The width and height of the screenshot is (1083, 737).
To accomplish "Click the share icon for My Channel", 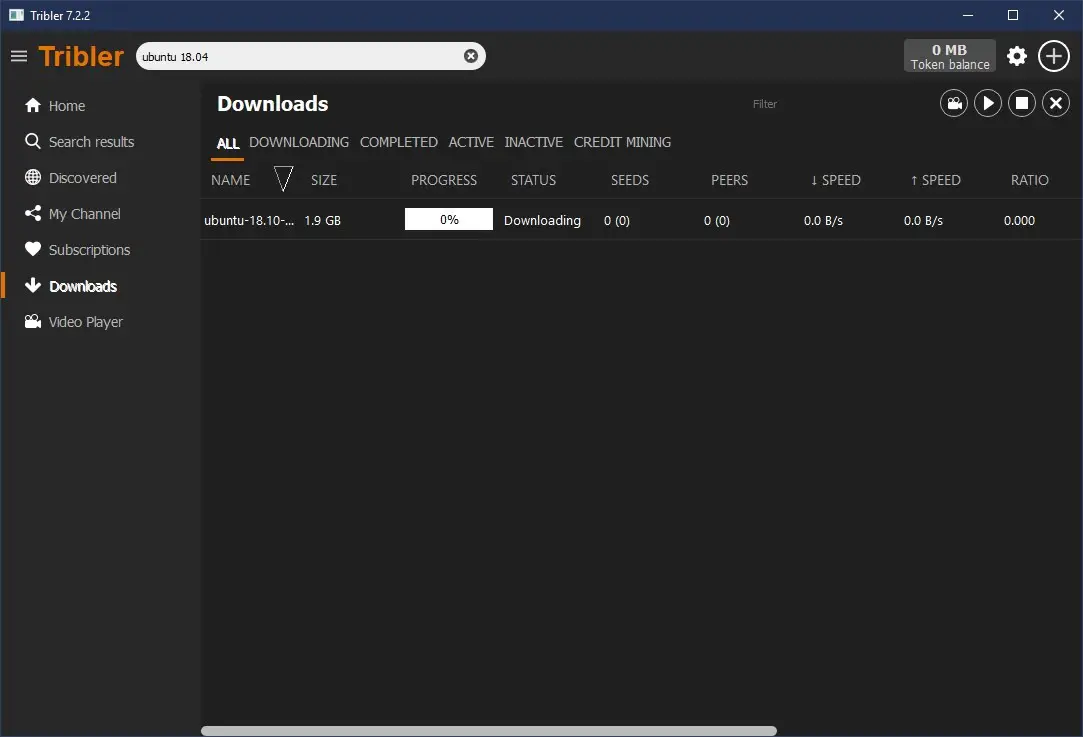I will (32, 213).
